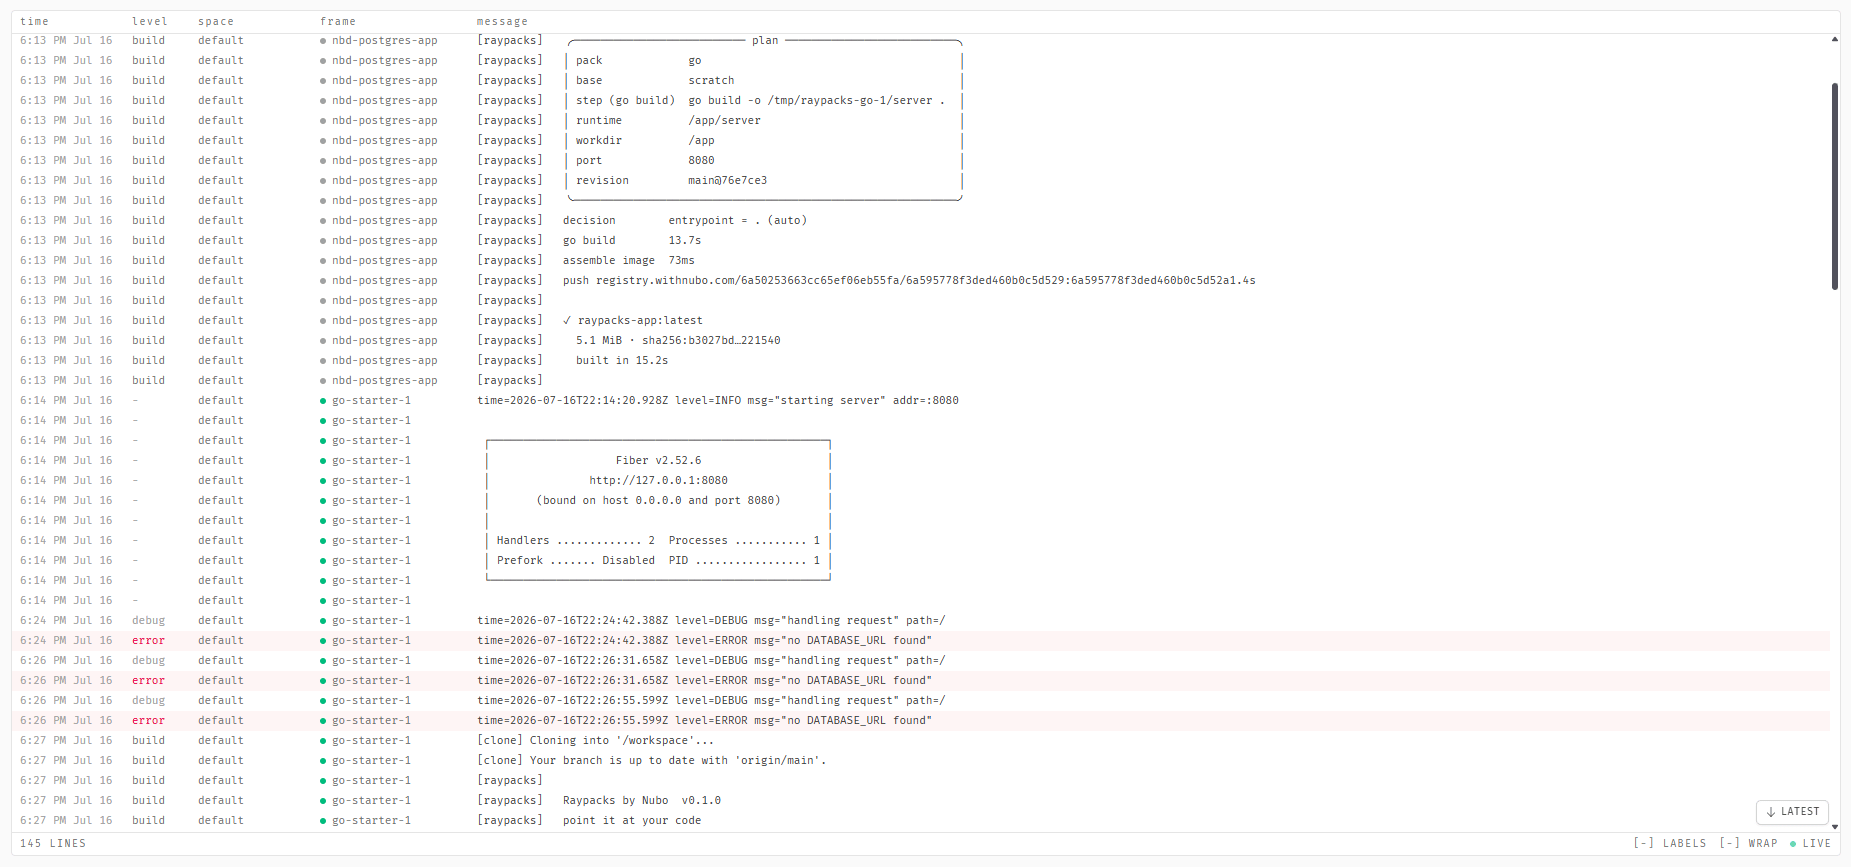Select the 'push registry.withnubo.com' log line

[x=921, y=280]
